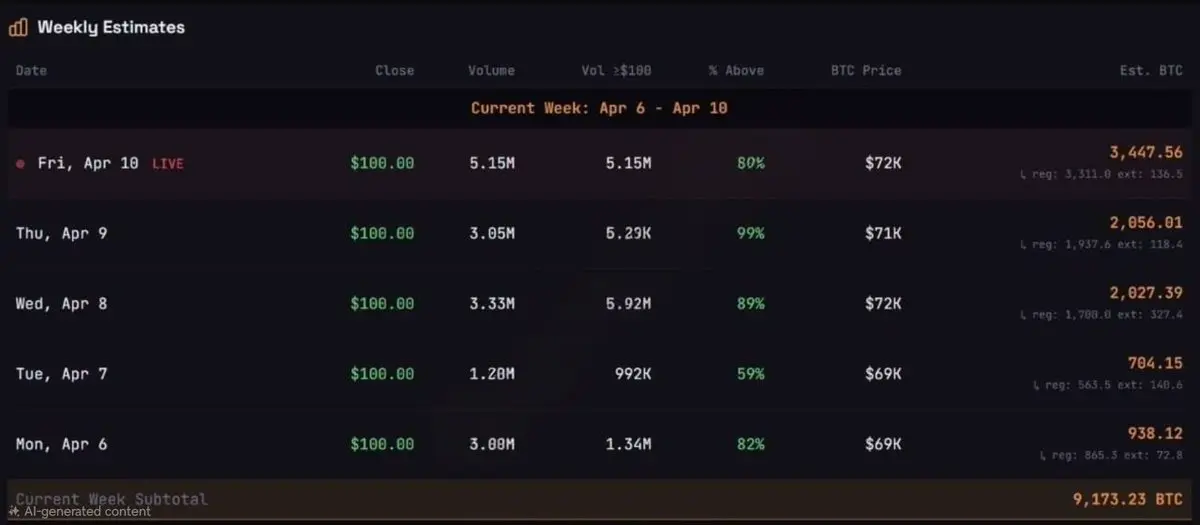This screenshot has width=1200, height=525.
Task: Sort by the Date column header
Action: (31, 71)
